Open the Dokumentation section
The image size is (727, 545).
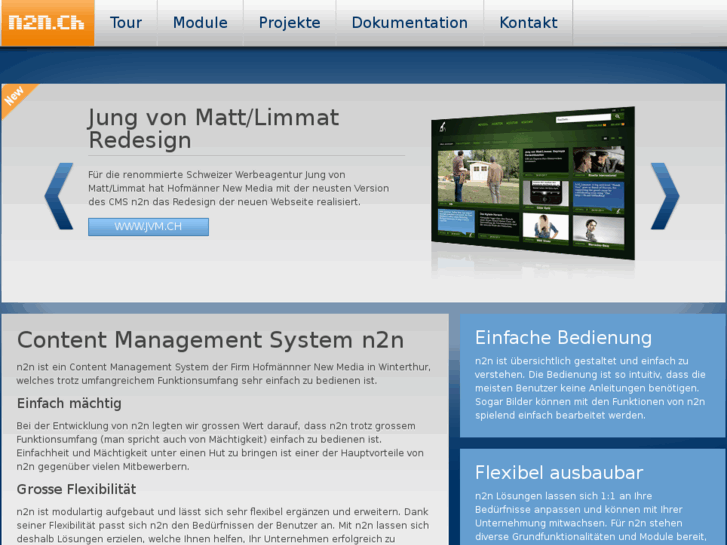pos(409,23)
